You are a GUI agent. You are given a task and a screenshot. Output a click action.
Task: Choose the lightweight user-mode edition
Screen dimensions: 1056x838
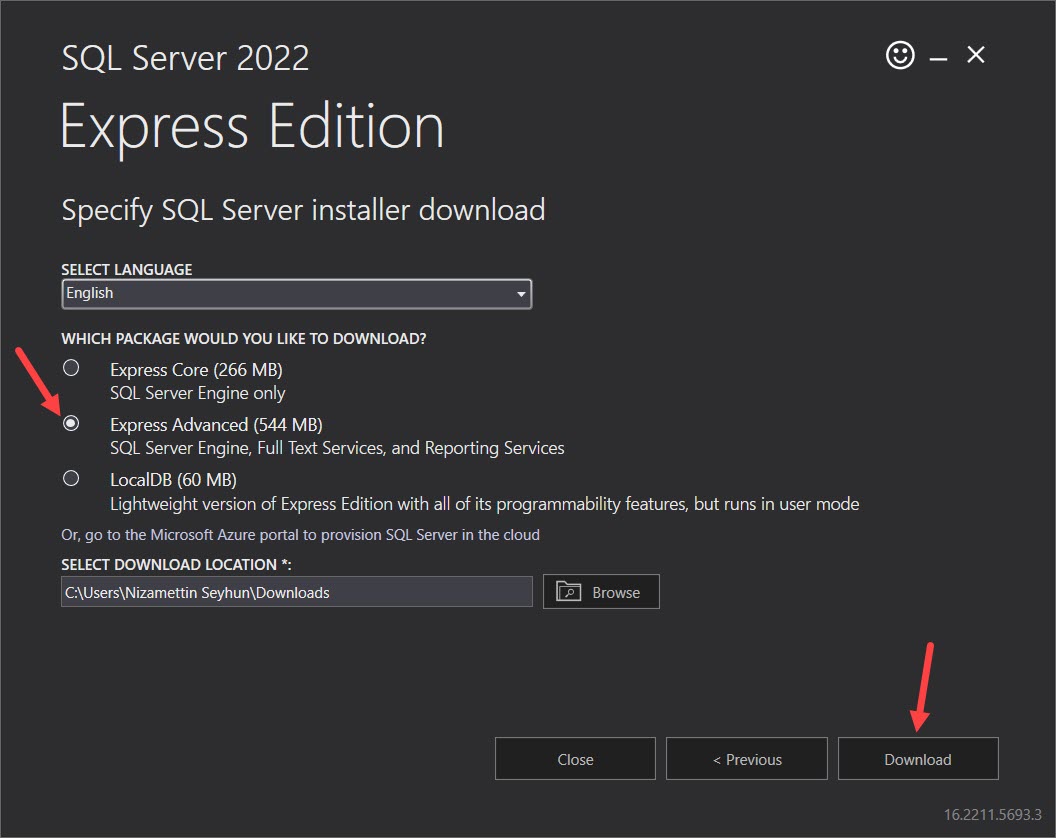coord(71,478)
